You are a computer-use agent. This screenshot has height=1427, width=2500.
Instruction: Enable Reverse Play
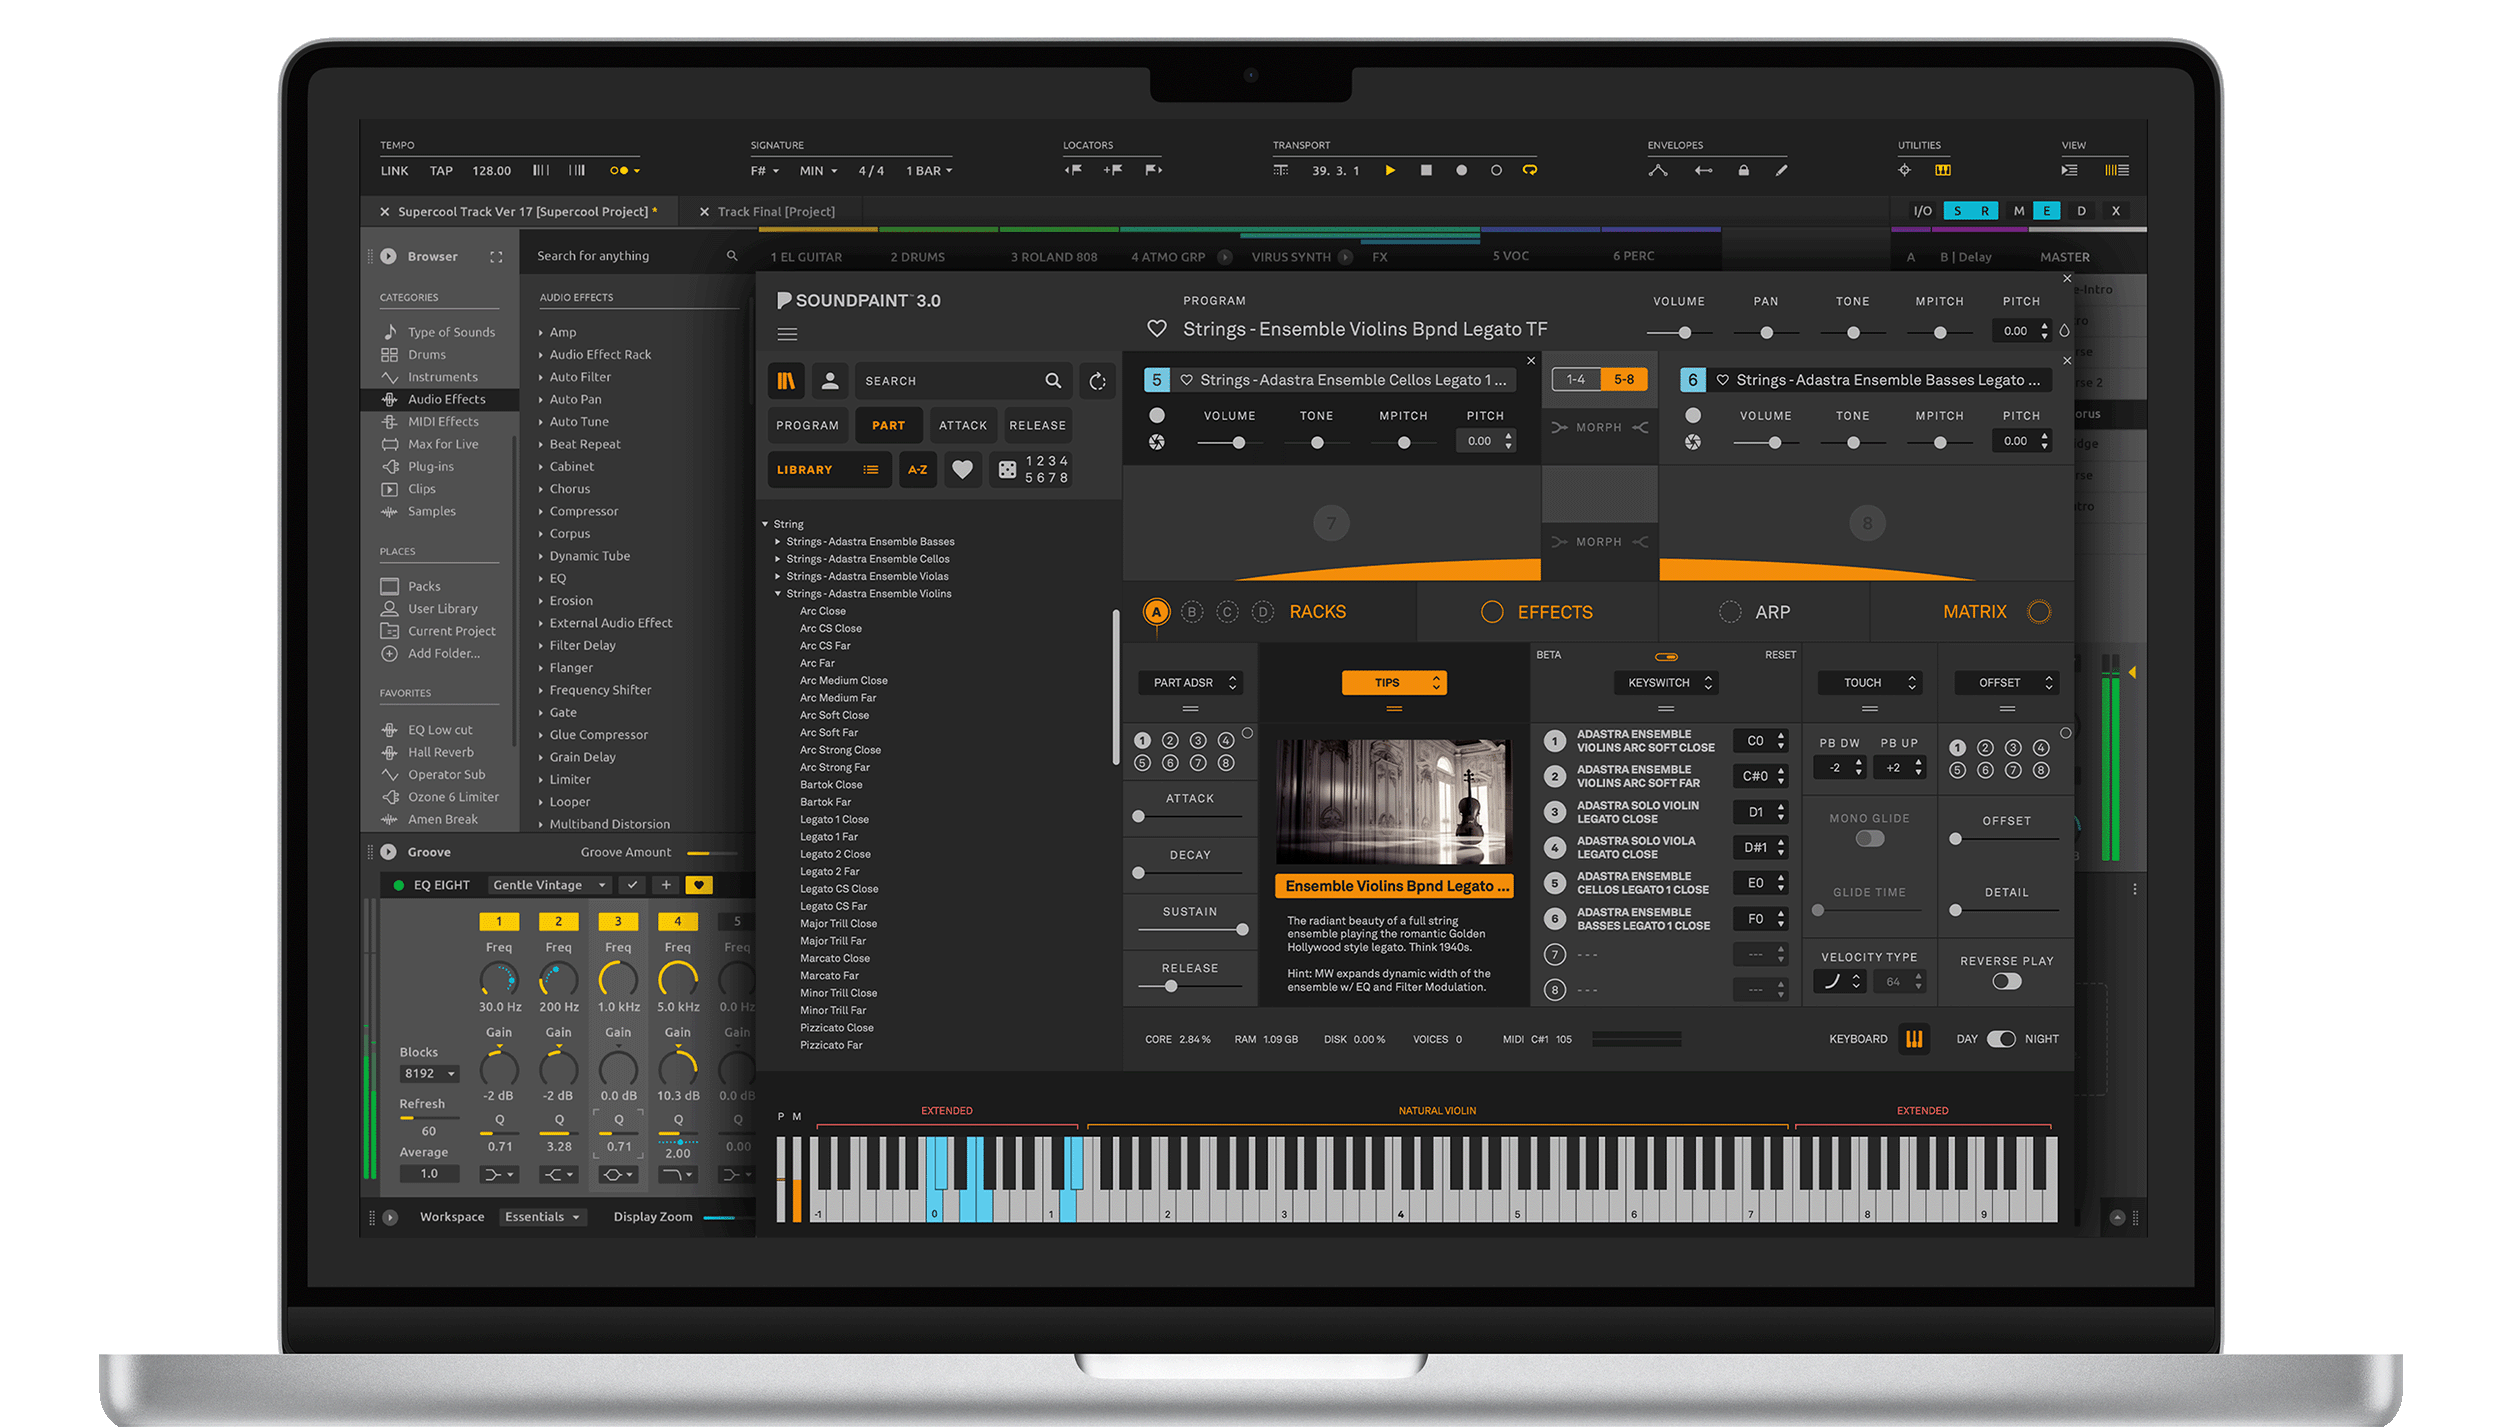pyautogui.click(x=2005, y=982)
